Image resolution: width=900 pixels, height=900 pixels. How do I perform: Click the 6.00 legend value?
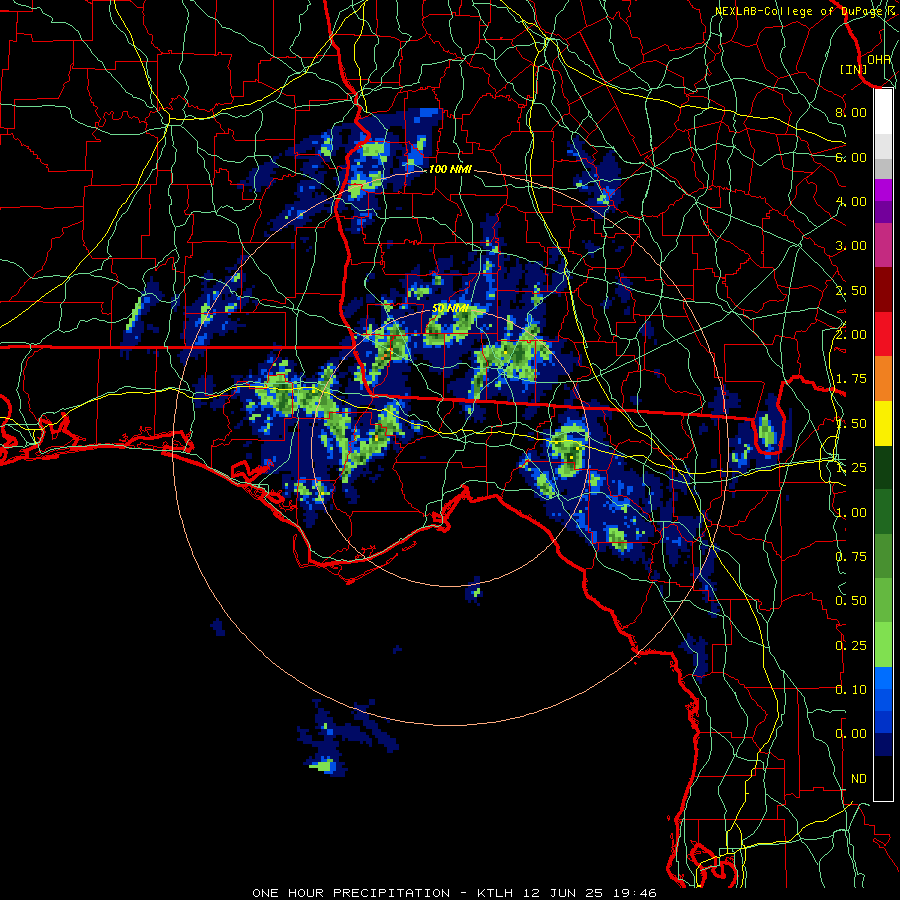pos(851,157)
